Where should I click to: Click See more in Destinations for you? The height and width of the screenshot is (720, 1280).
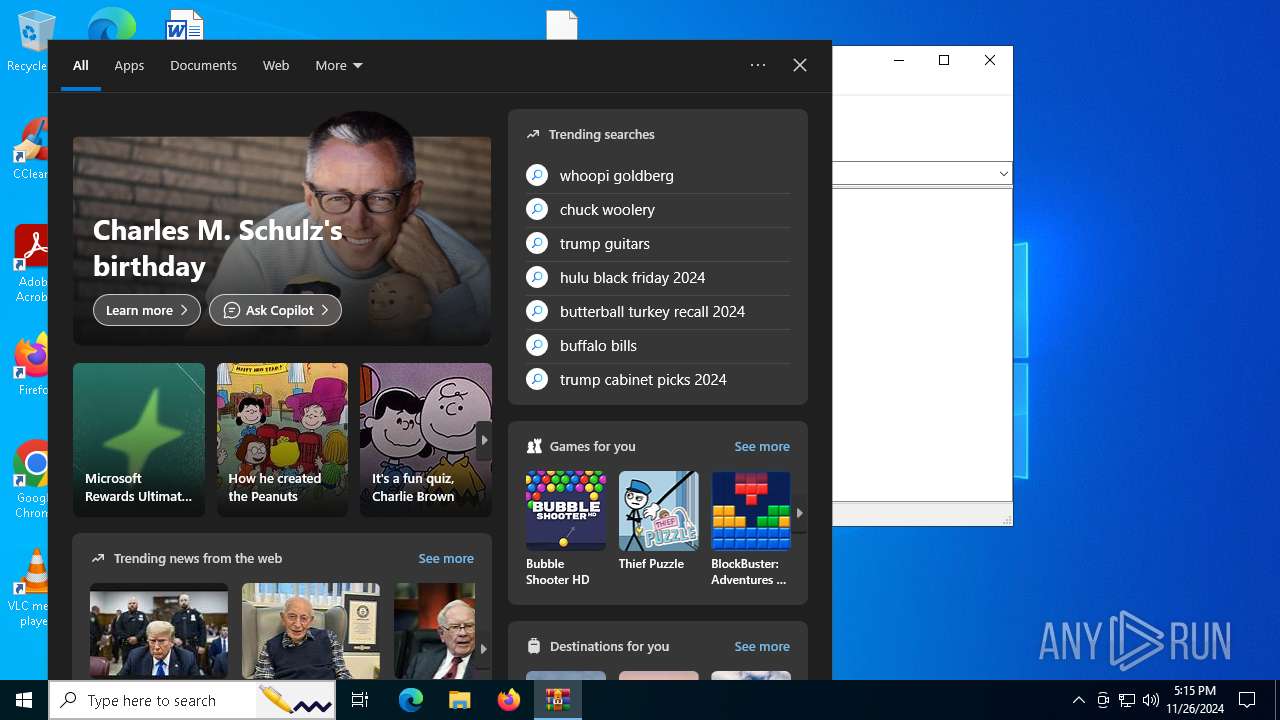[x=762, y=646]
